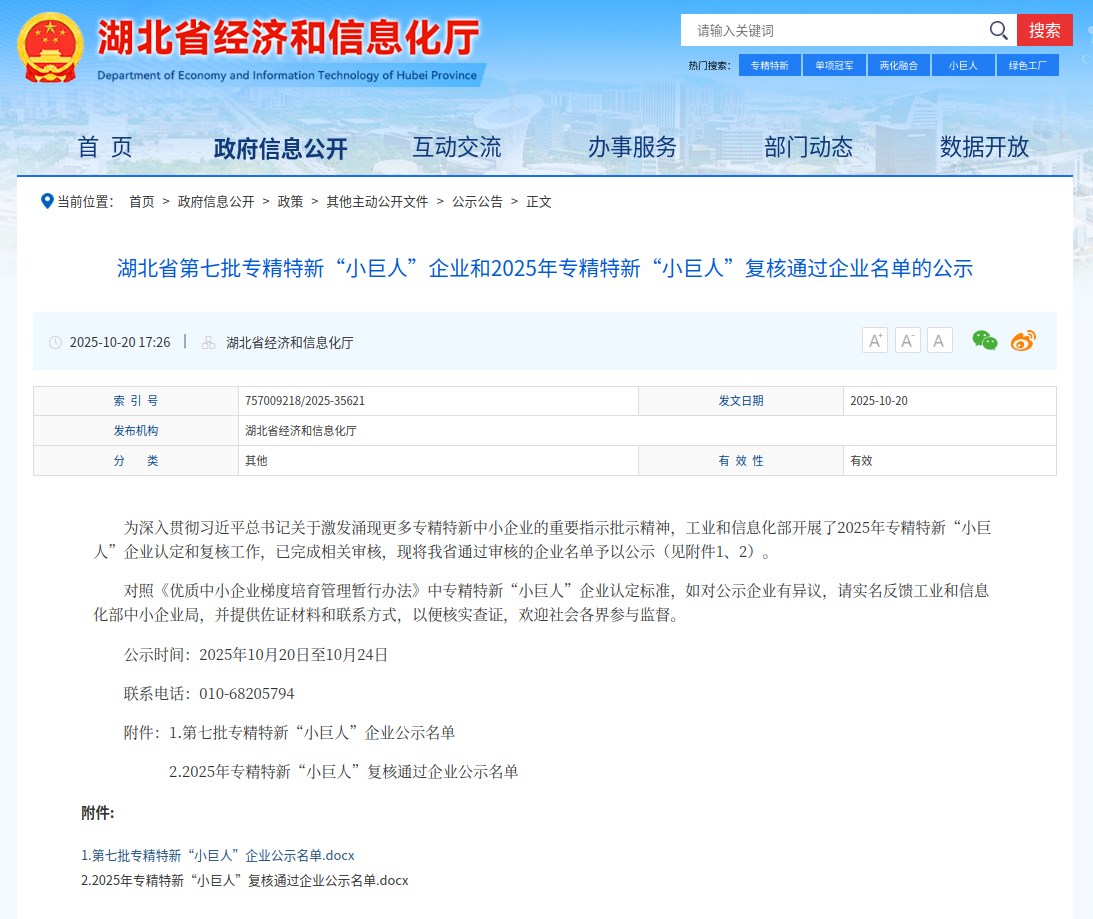Open the 办事服务 navigation tab
1093x919 pixels.
(632, 147)
